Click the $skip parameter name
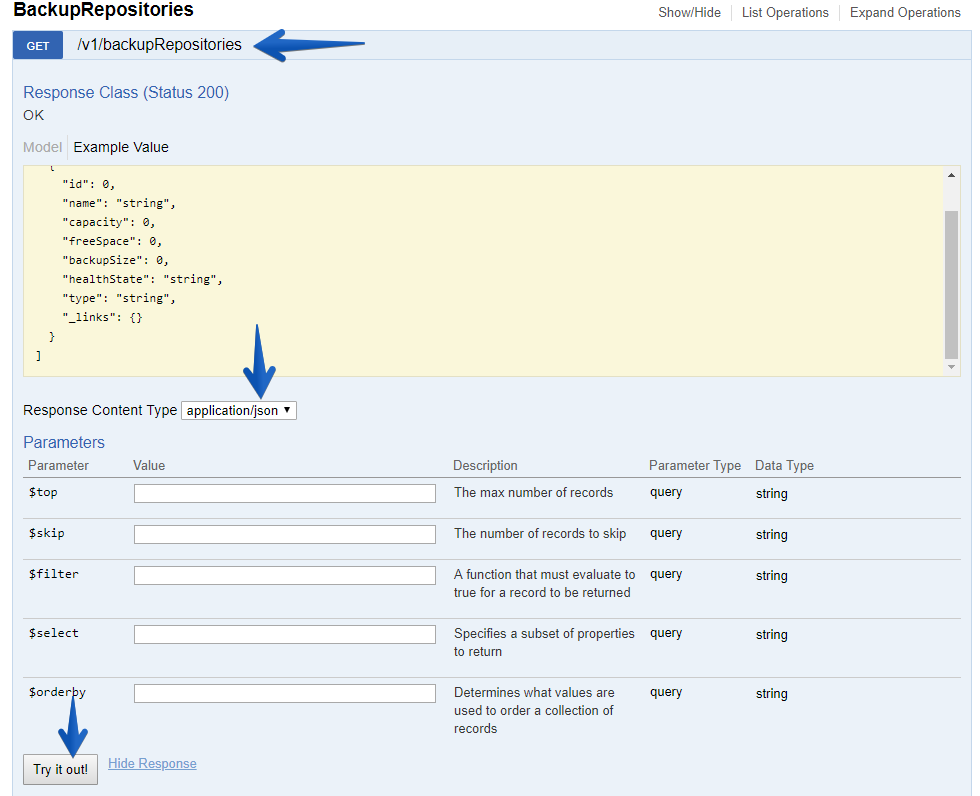This screenshot has height=796, width=980. click(x=47, y=533)
